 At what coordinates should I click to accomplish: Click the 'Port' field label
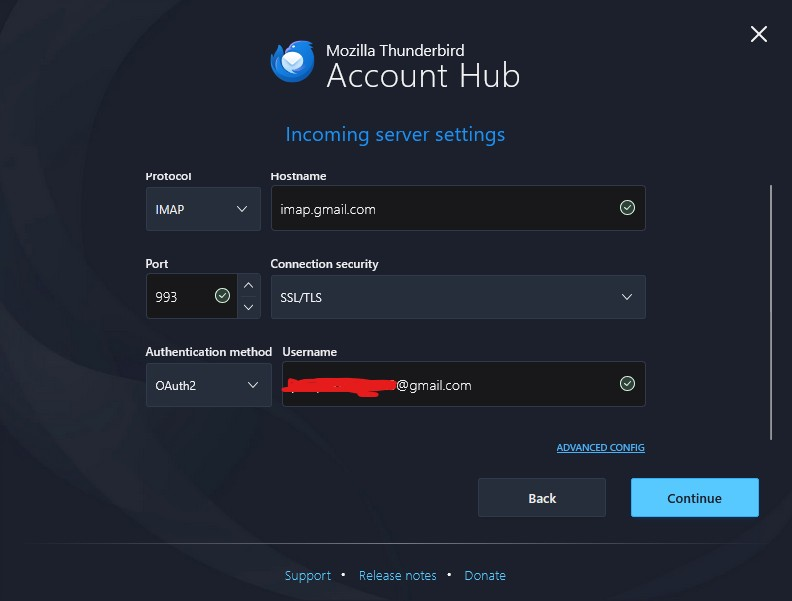[x=157, y=264]
